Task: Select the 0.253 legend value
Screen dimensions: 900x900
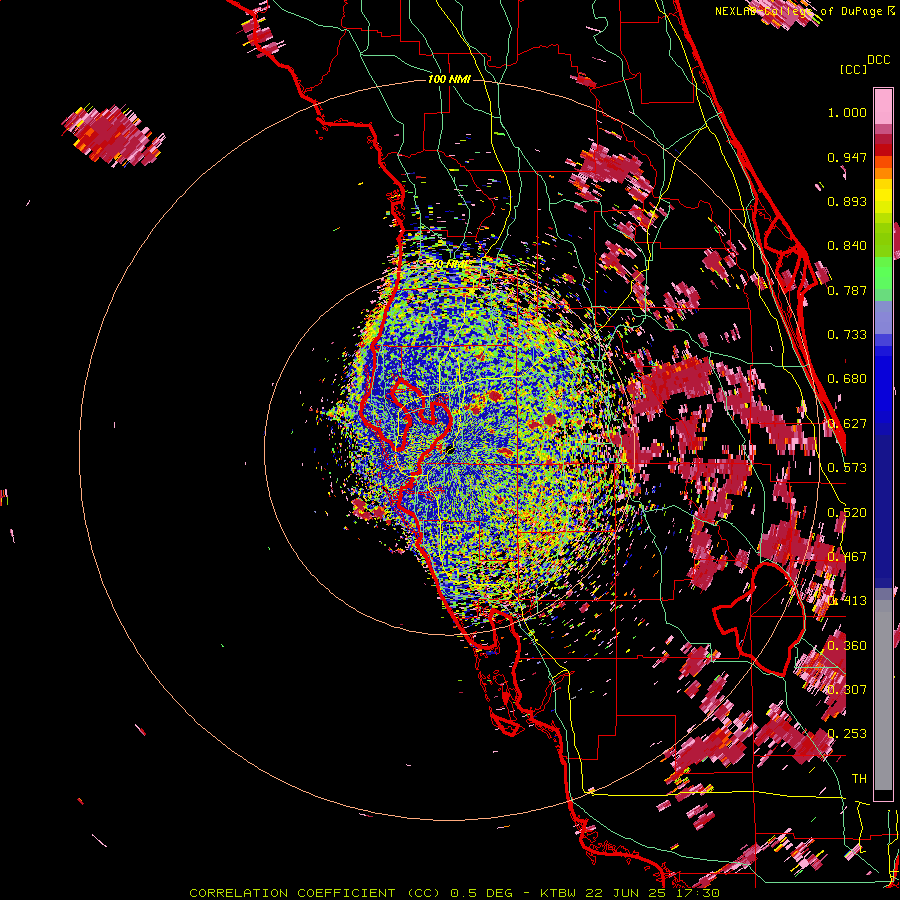Action: click(x=847, y=734)
